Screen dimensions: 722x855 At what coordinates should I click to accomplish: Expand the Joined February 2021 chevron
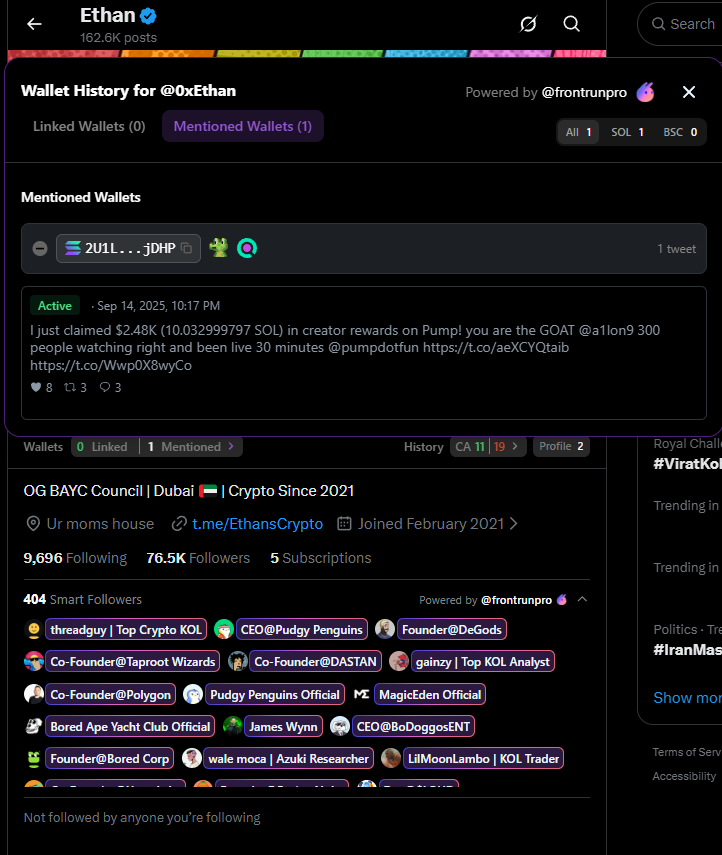tap(513, 524)
